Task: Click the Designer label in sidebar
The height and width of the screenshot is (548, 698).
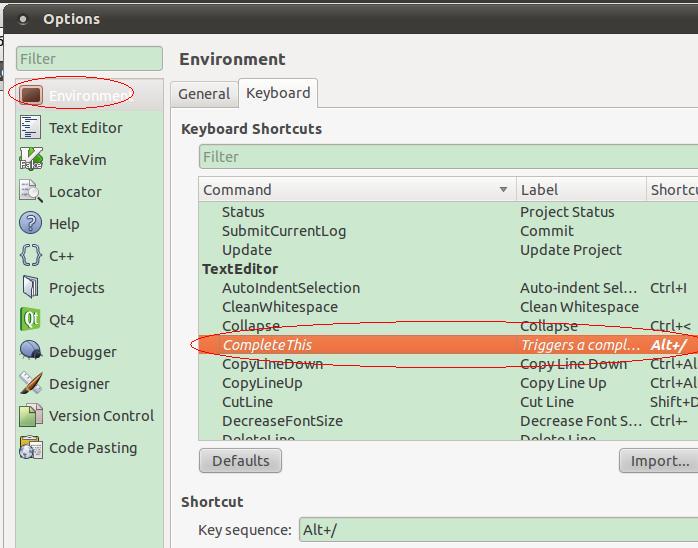Action: [79, 384]
